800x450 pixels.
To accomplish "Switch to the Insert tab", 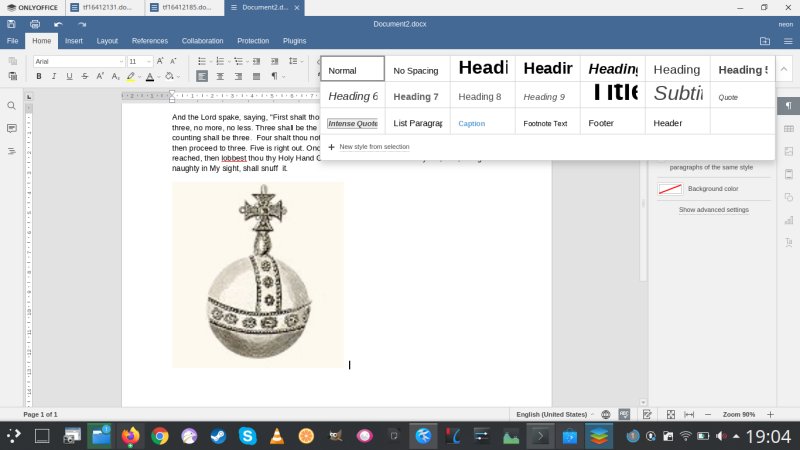I will click(74, 41).
